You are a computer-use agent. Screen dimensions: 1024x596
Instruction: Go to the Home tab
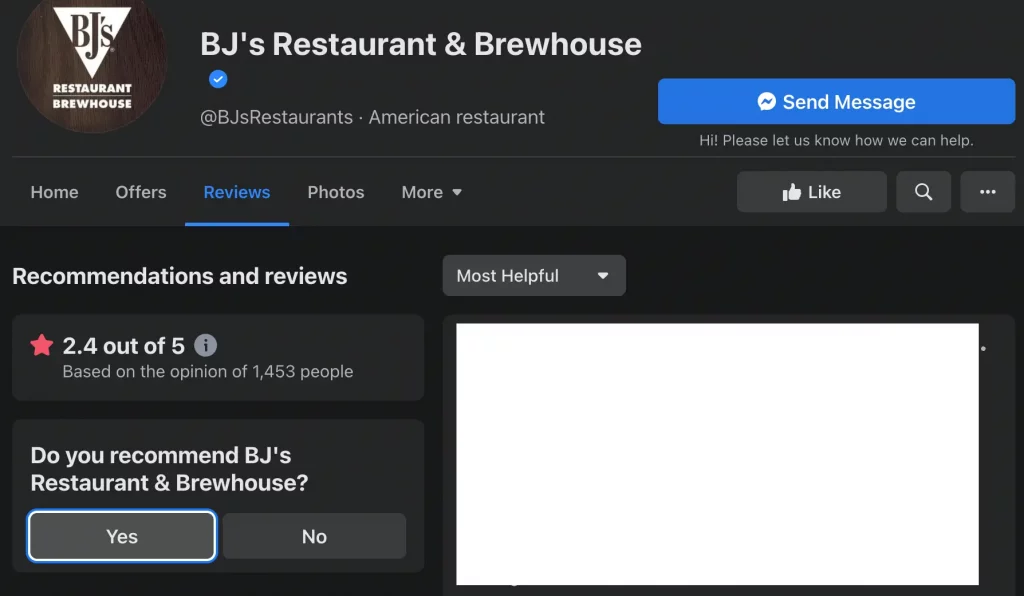tap(54, 192)
